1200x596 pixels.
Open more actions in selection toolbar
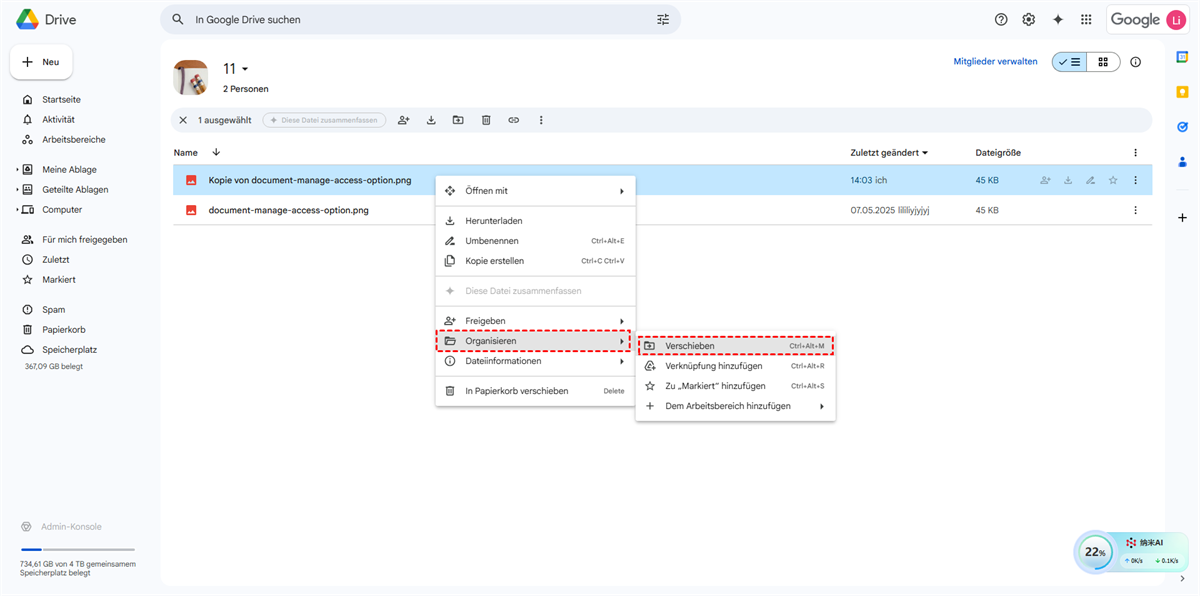coord(541,120)
